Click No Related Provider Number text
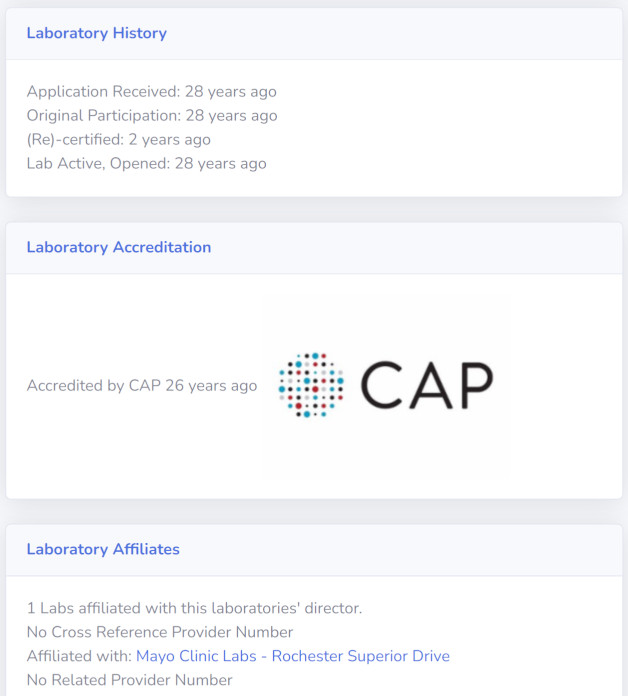628x696 pixels. 130,680
